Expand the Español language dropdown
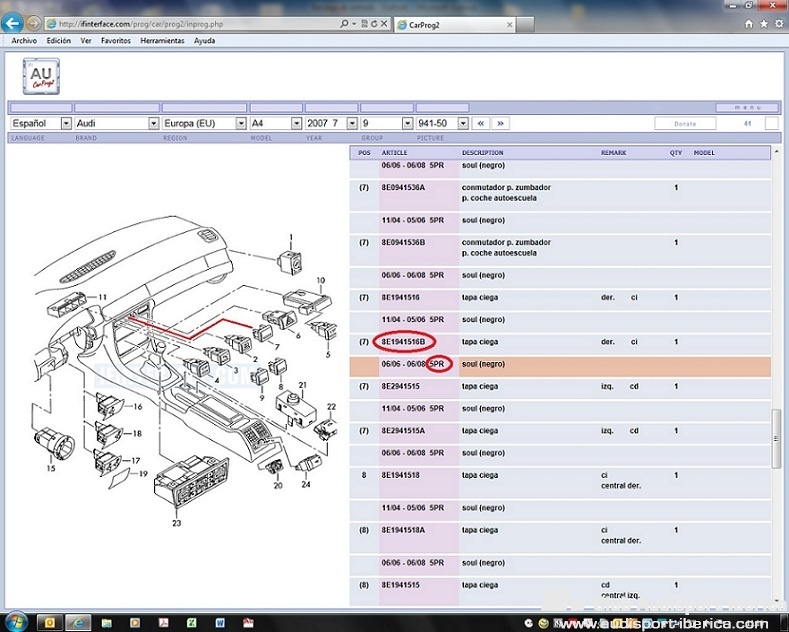 66,123
